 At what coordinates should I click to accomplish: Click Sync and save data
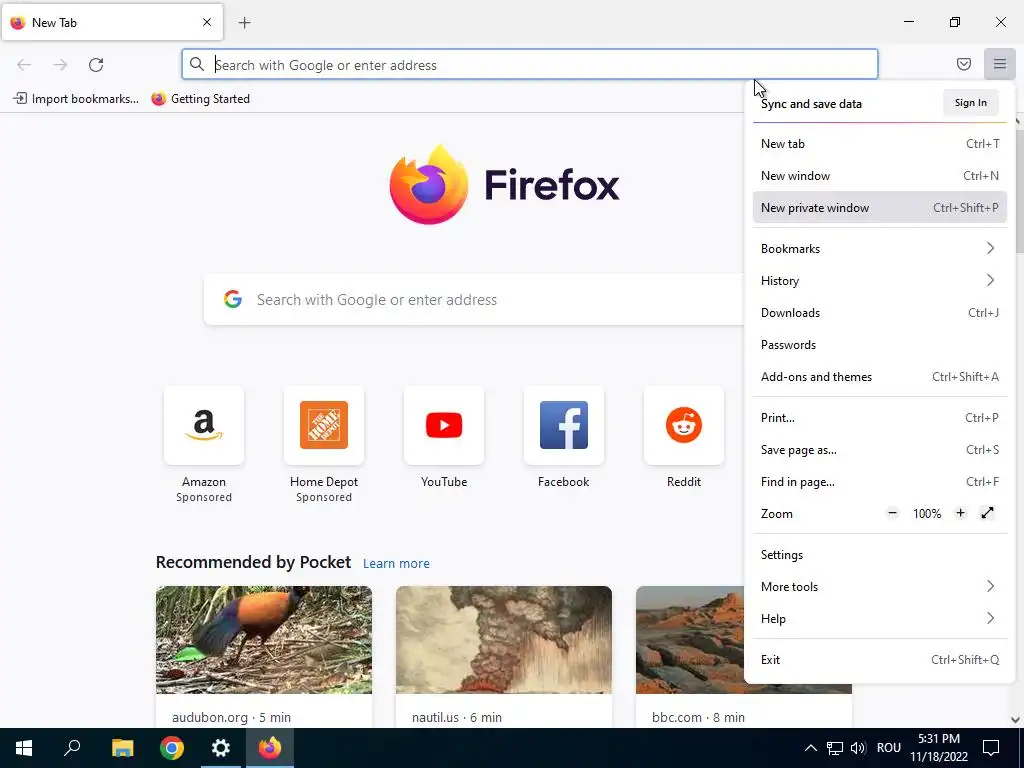point(811,104)
